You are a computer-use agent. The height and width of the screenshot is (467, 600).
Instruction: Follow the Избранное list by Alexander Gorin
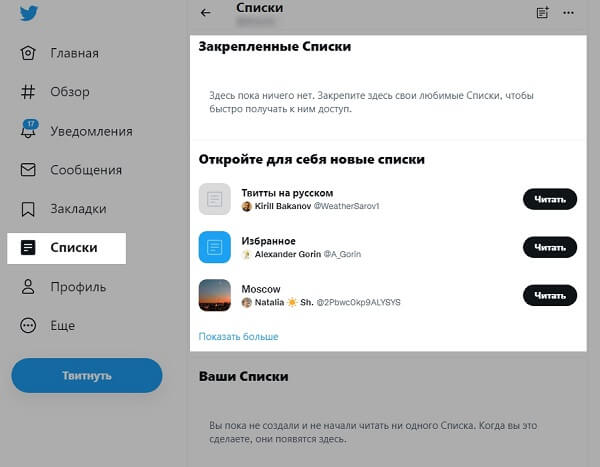[550, 247]
